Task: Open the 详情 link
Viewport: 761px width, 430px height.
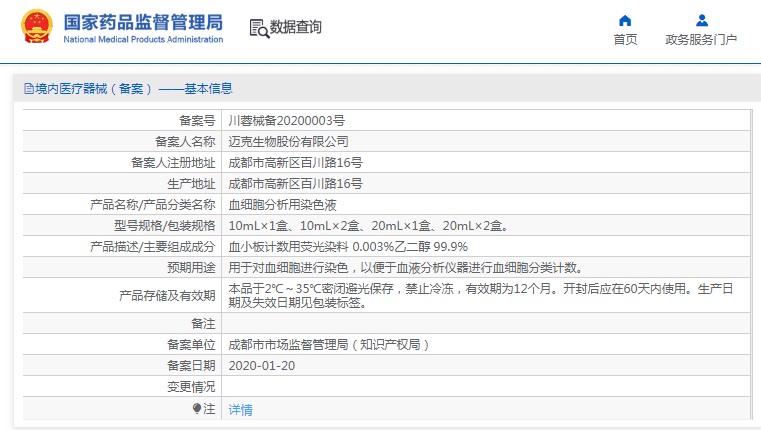Action: coord(240,410)
